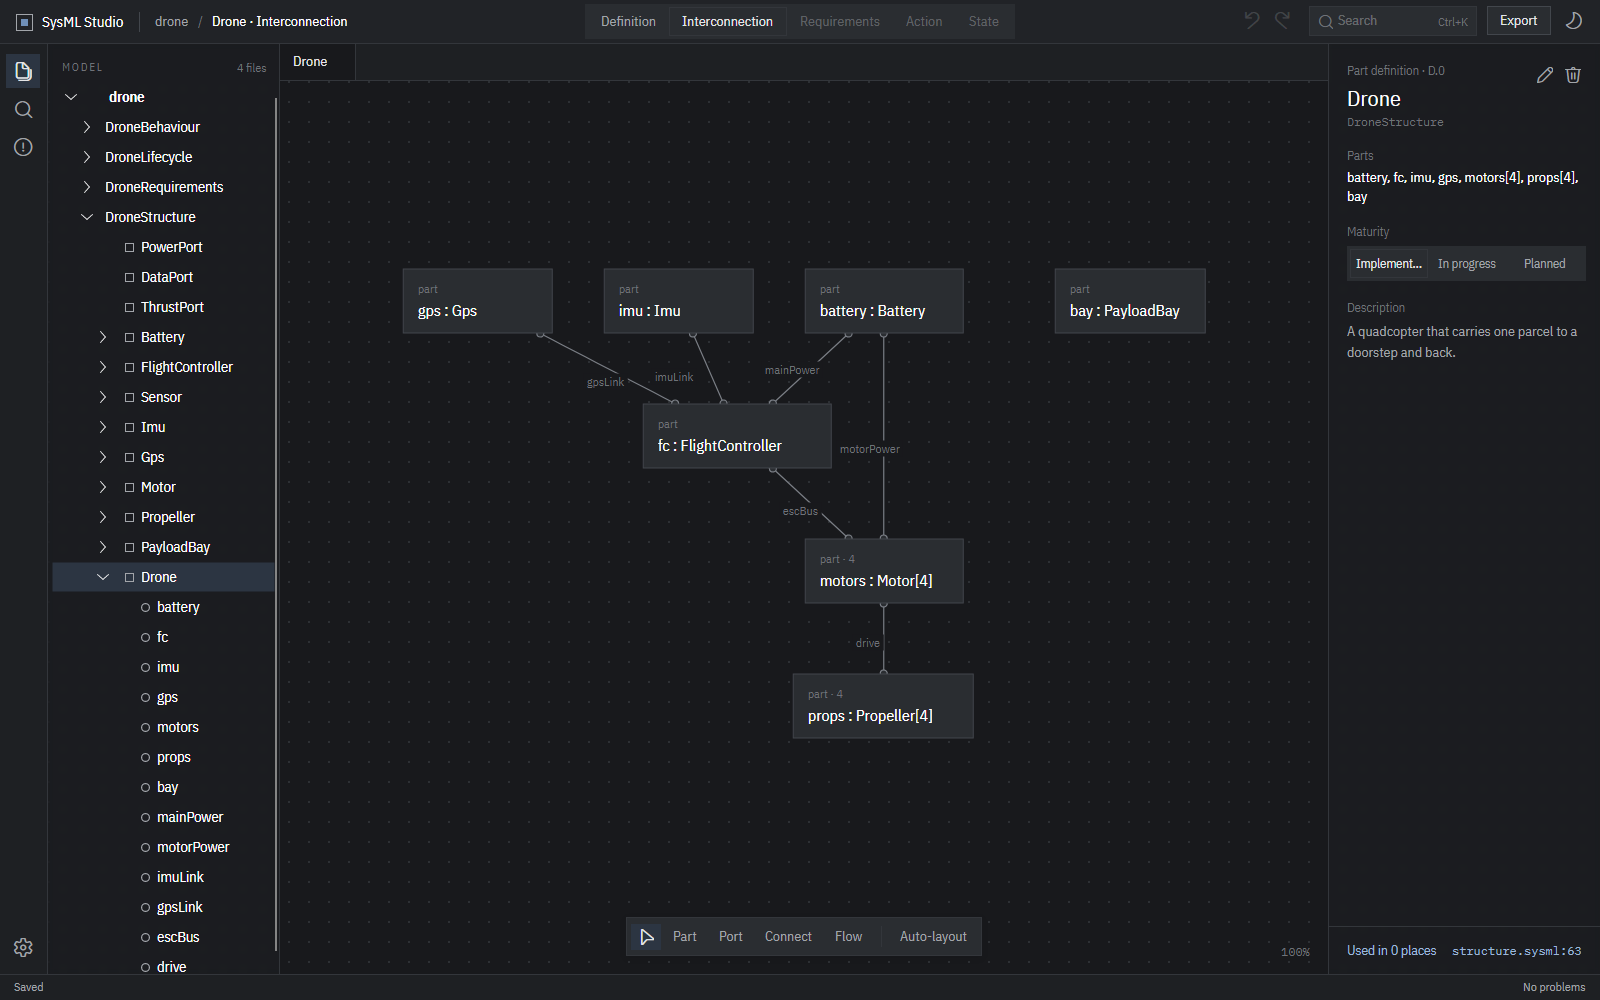Select the fc : FlightController part node

737,436
